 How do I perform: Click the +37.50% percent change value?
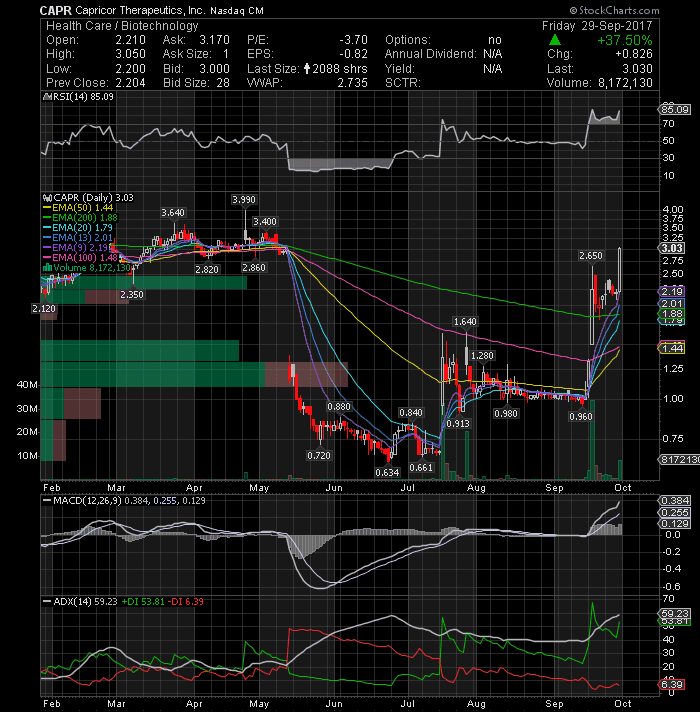pos(625,40)
